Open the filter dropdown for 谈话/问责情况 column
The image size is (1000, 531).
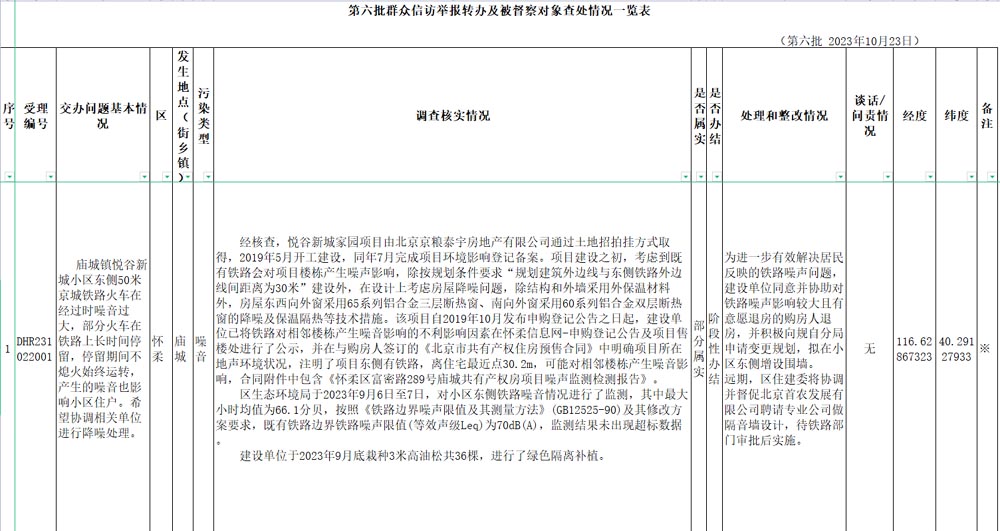888,177
